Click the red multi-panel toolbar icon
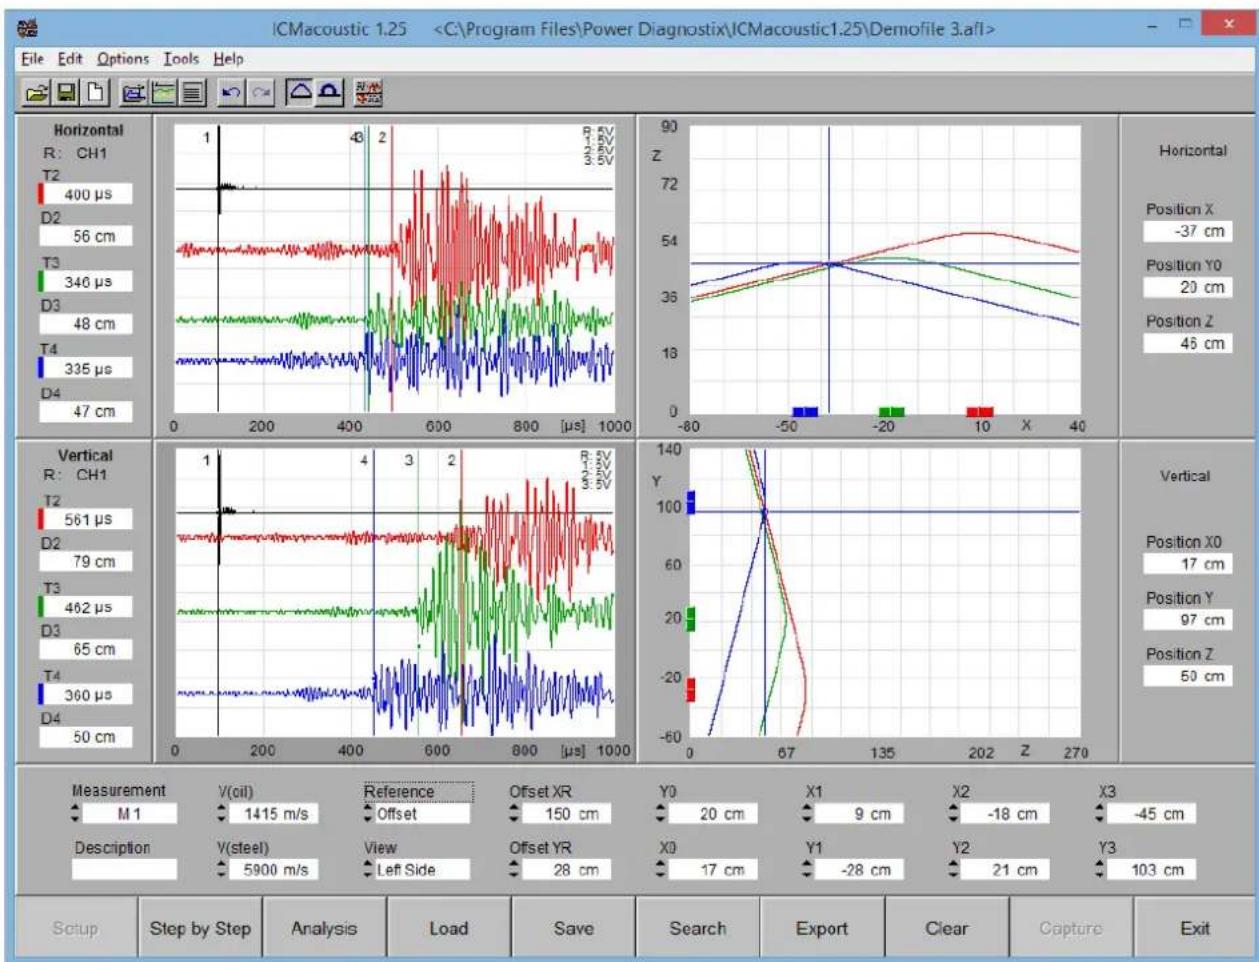The image size is (1259, 962). (x=368, y=93)
